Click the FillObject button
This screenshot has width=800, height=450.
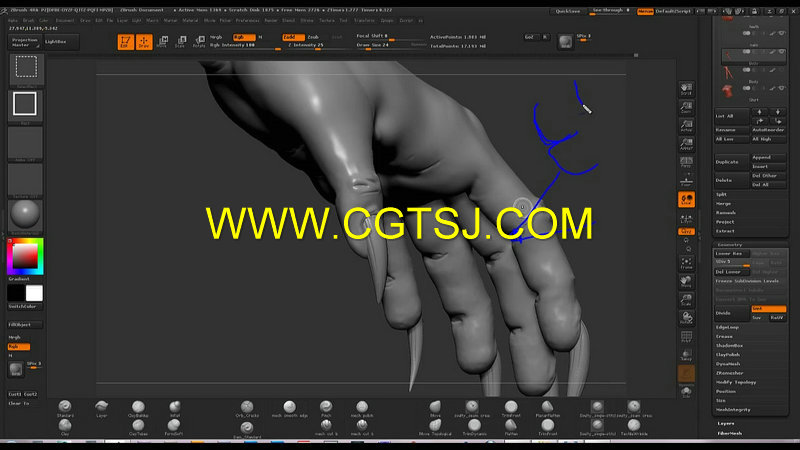point(25,325)
